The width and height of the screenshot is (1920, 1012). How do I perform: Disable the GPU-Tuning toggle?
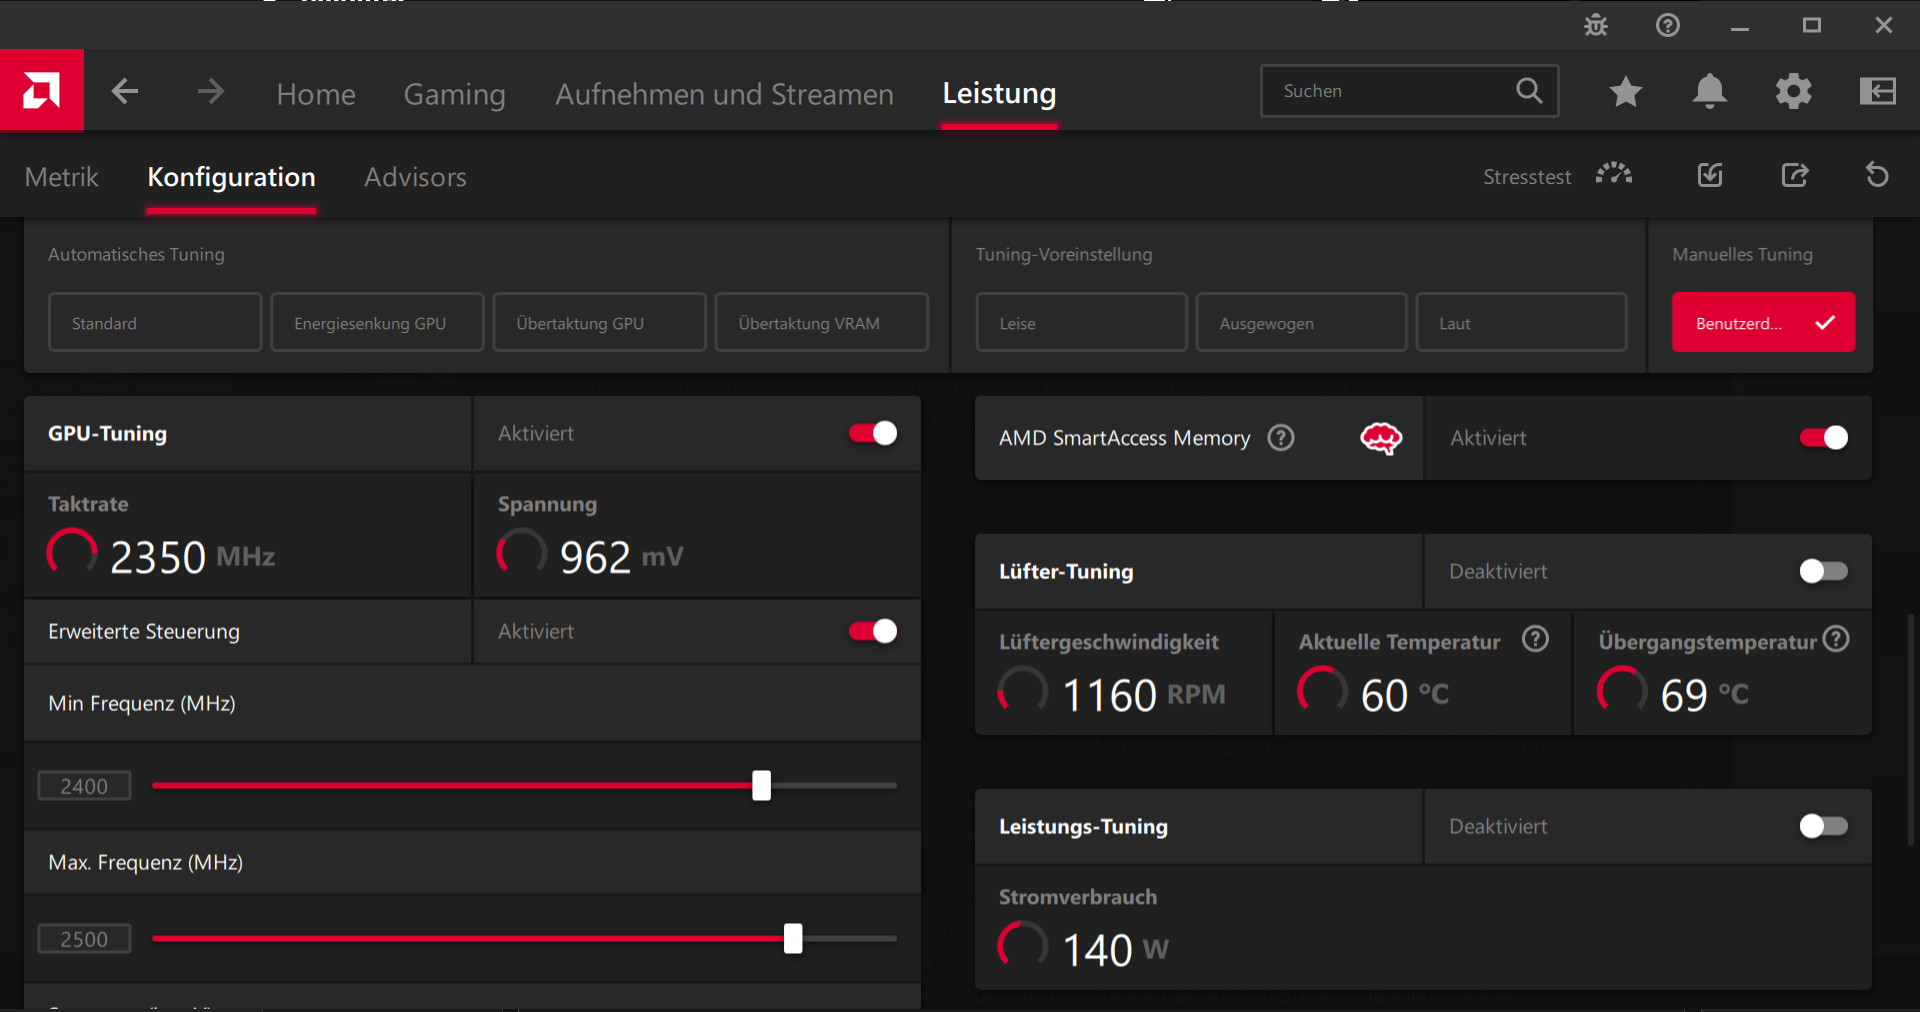pos(873,433)
